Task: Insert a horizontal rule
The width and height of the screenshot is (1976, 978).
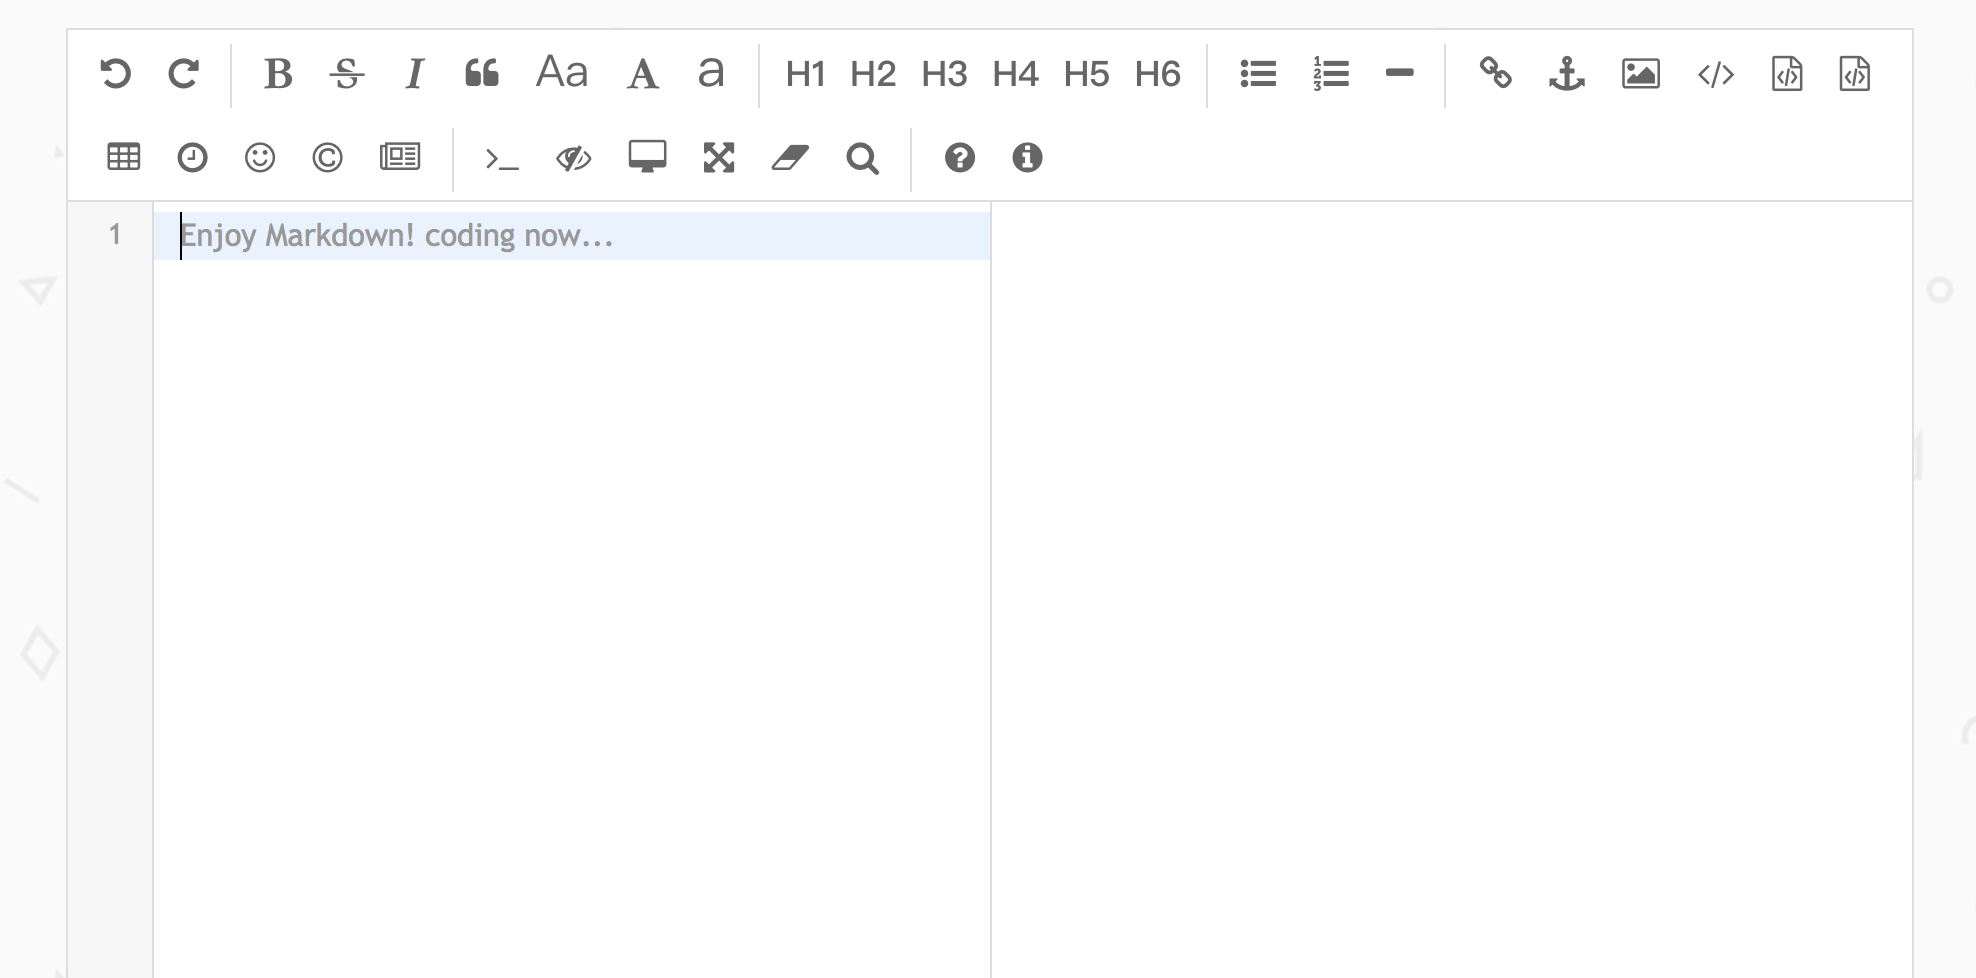Action: (1400, 73)
